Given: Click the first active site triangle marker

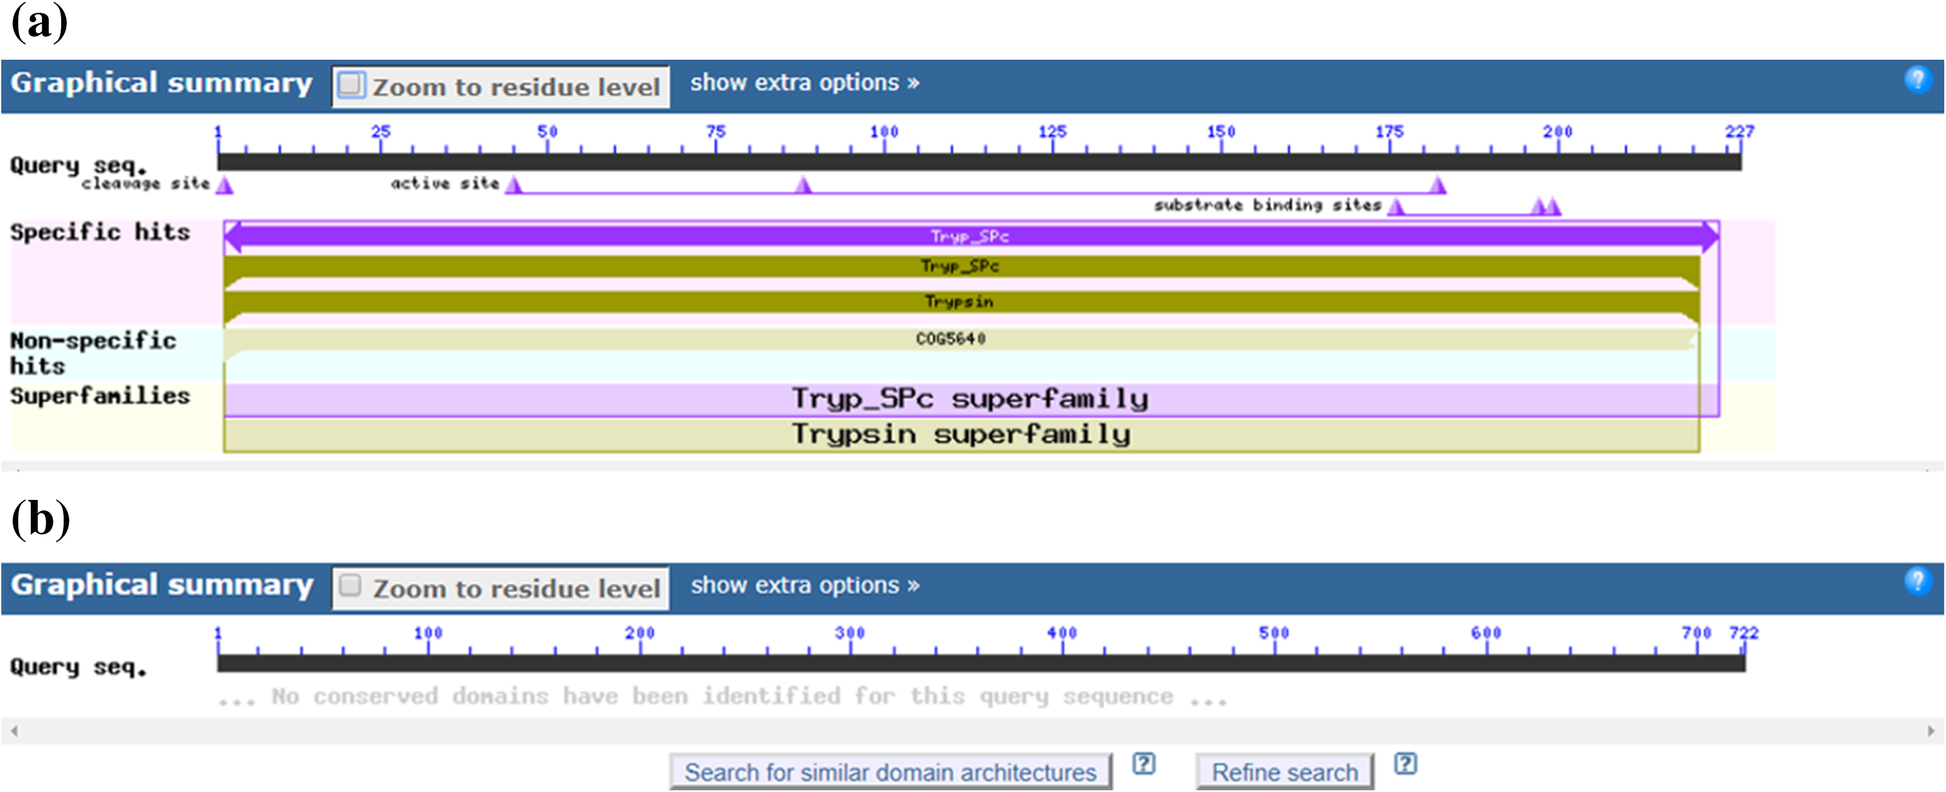Looking at the screenshot, I should pos(514,185).
